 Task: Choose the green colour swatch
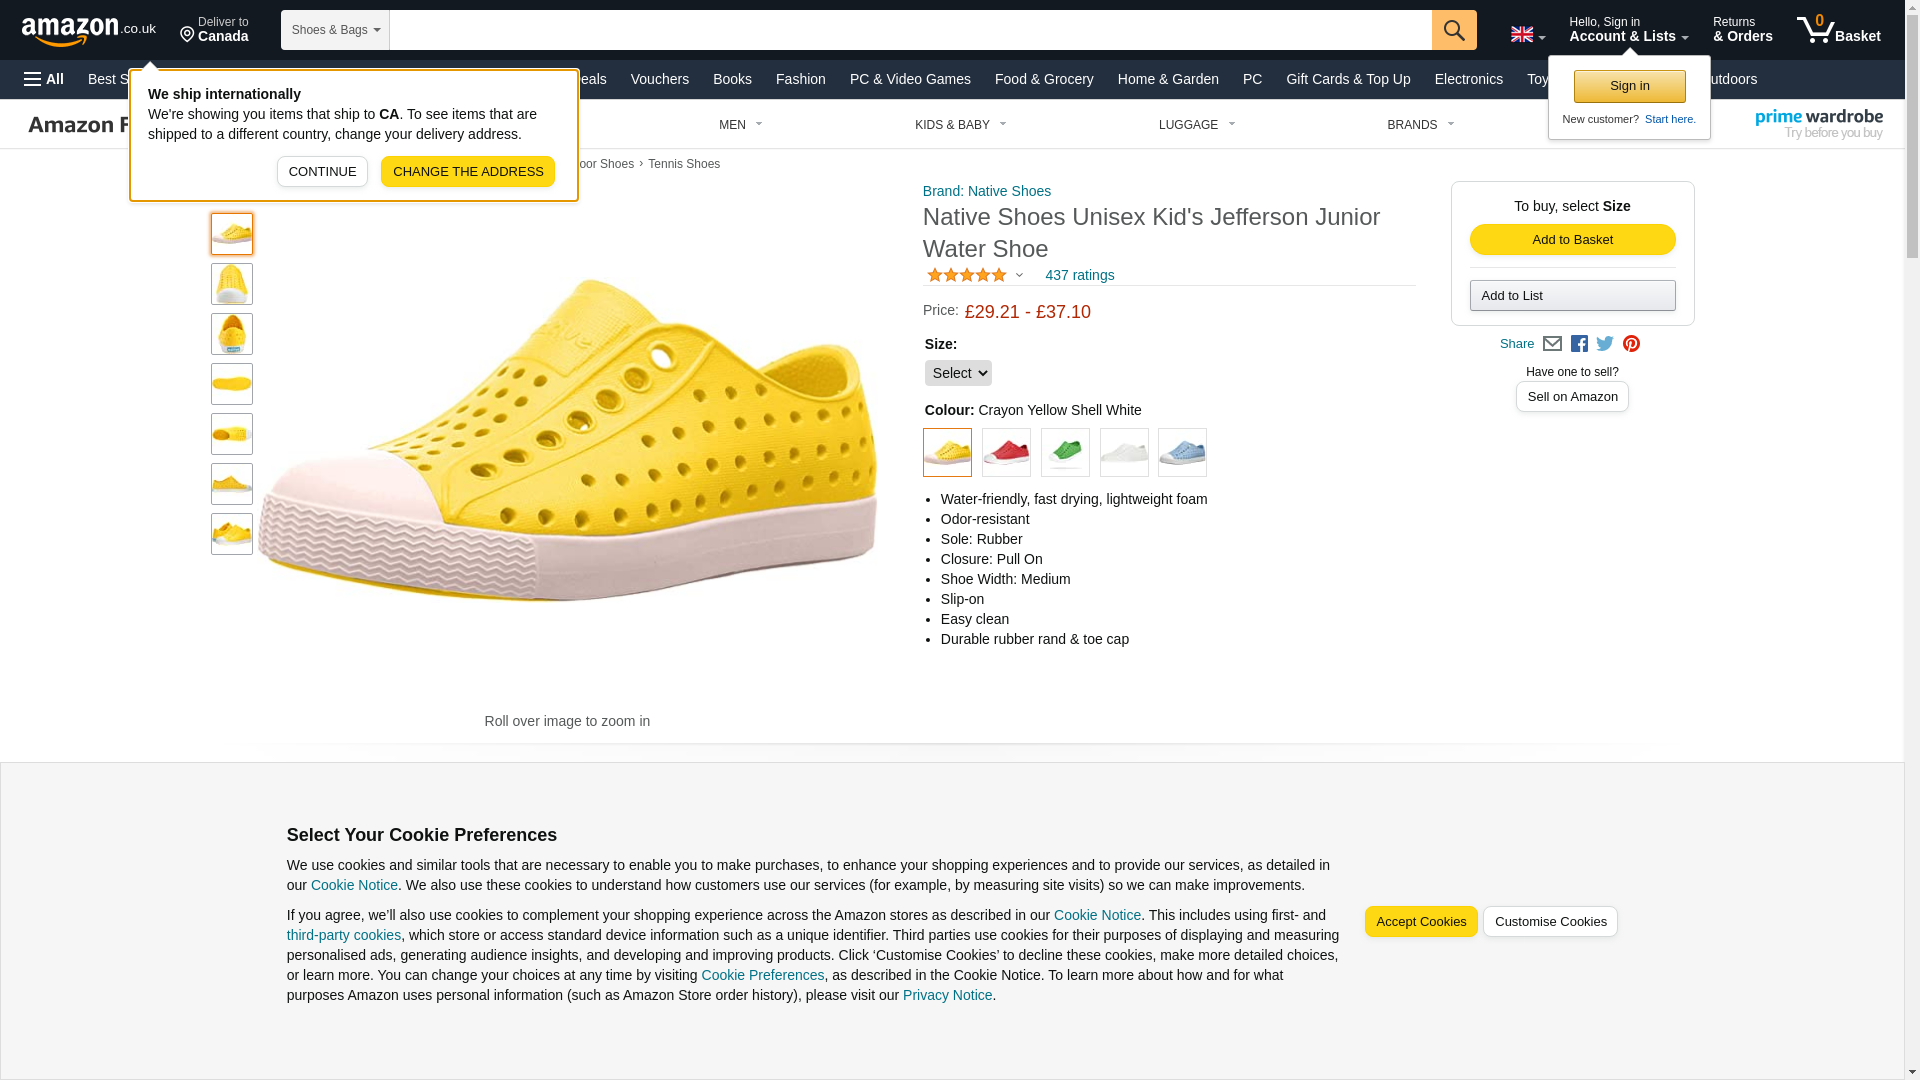[1065, 453]
